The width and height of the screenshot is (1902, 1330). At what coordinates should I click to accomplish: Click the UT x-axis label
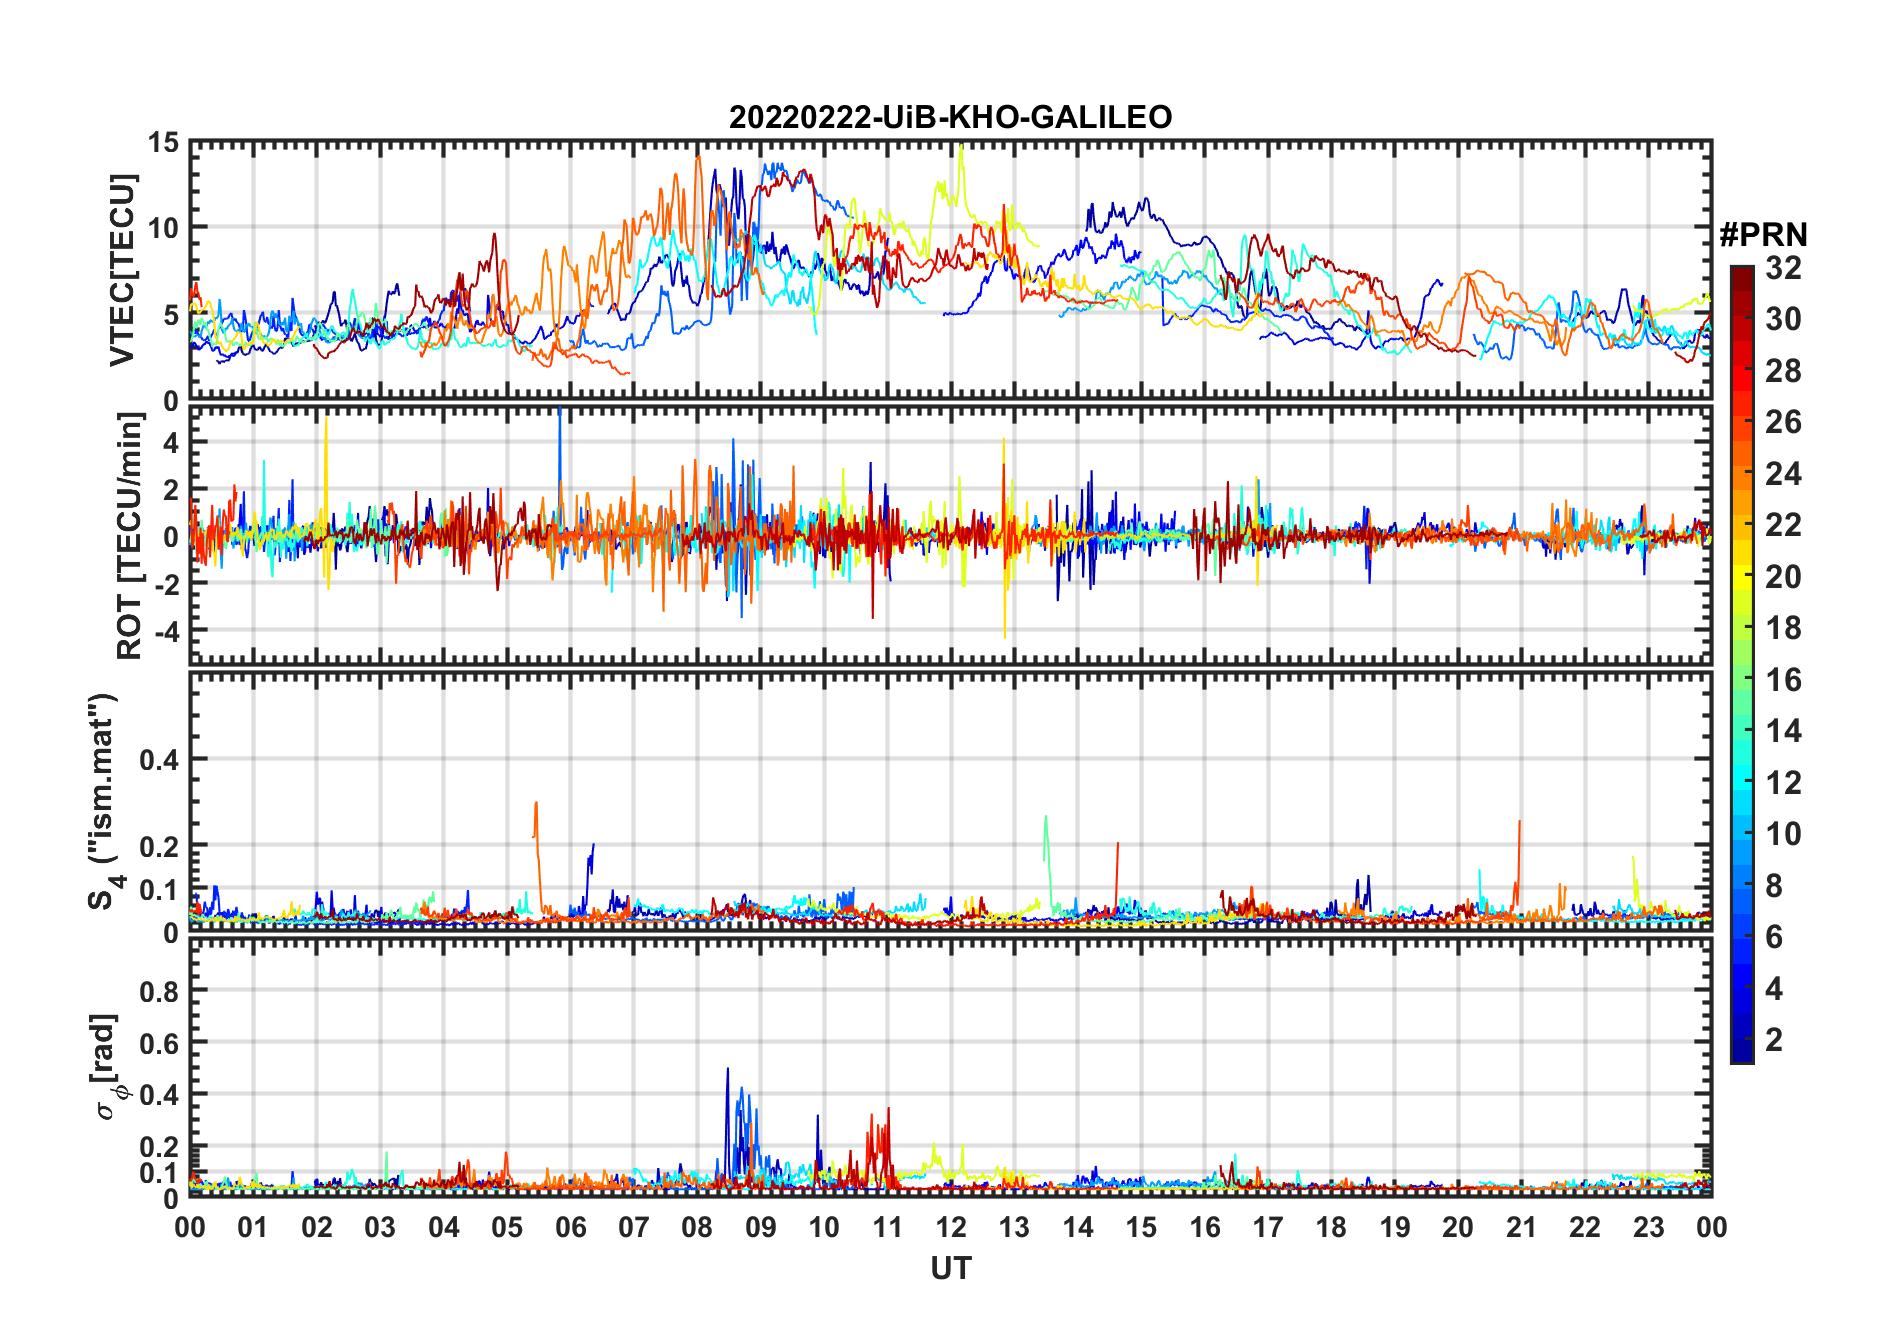[x=950, y=1268]
